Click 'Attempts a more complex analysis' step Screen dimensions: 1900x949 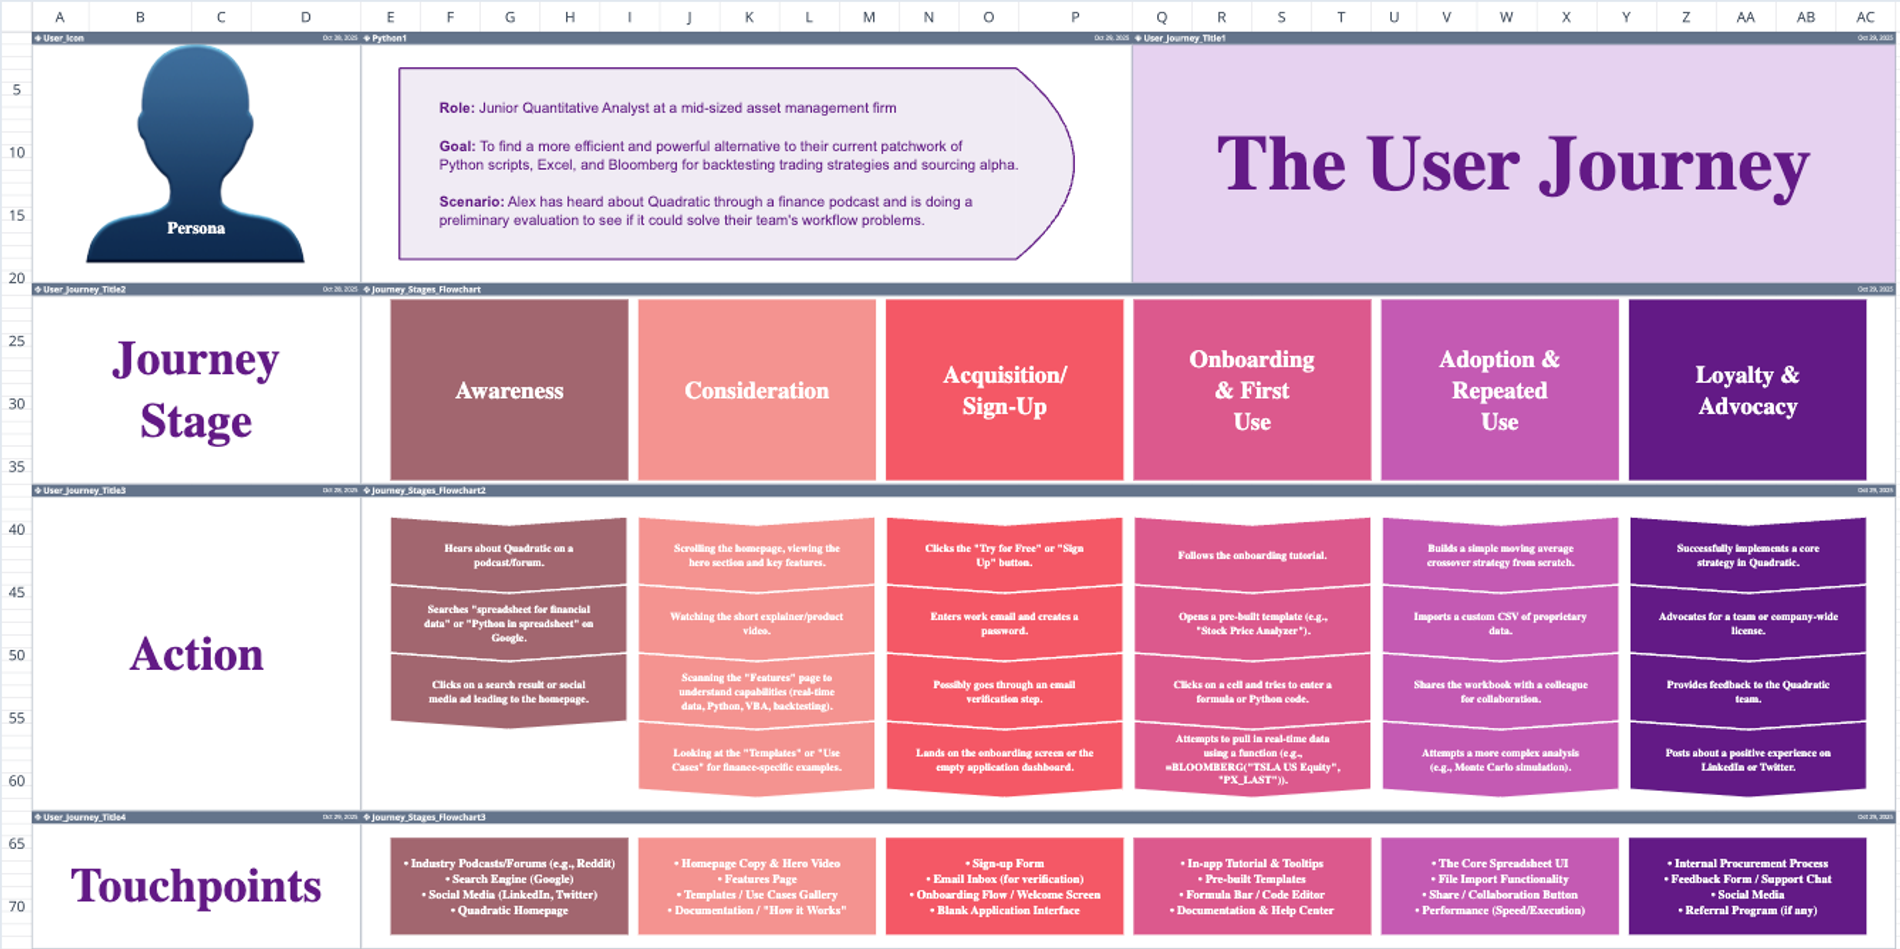click(1500, 760)
